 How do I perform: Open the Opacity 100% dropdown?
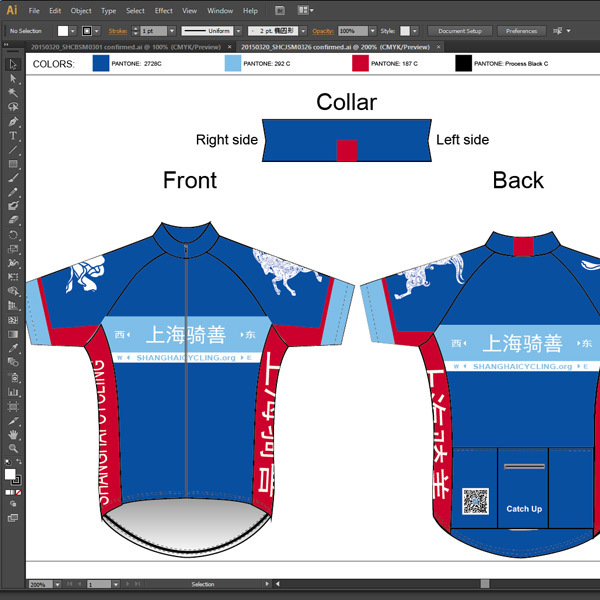[372, 31]
